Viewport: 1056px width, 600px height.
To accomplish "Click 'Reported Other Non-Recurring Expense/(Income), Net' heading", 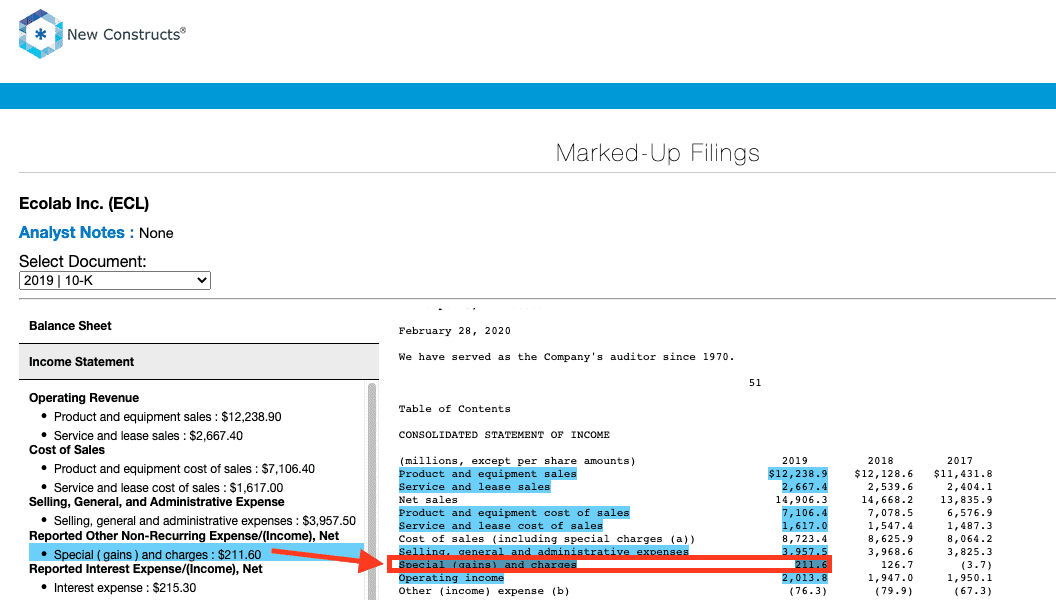I will [184, 536].
